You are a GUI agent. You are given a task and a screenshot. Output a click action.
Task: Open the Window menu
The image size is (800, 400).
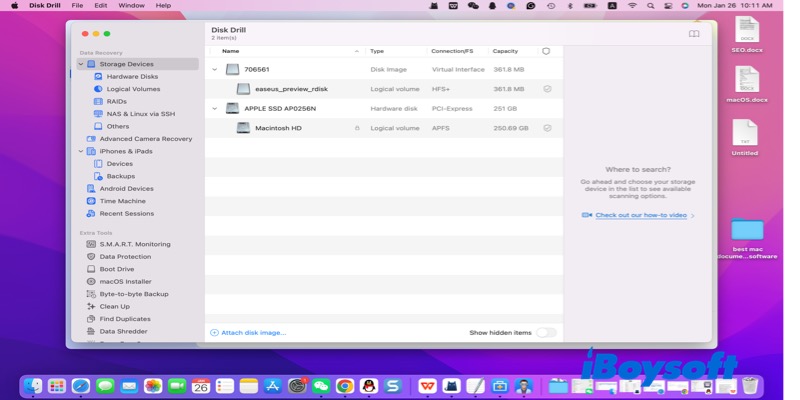pyautogui.click(x=131, y=5)
